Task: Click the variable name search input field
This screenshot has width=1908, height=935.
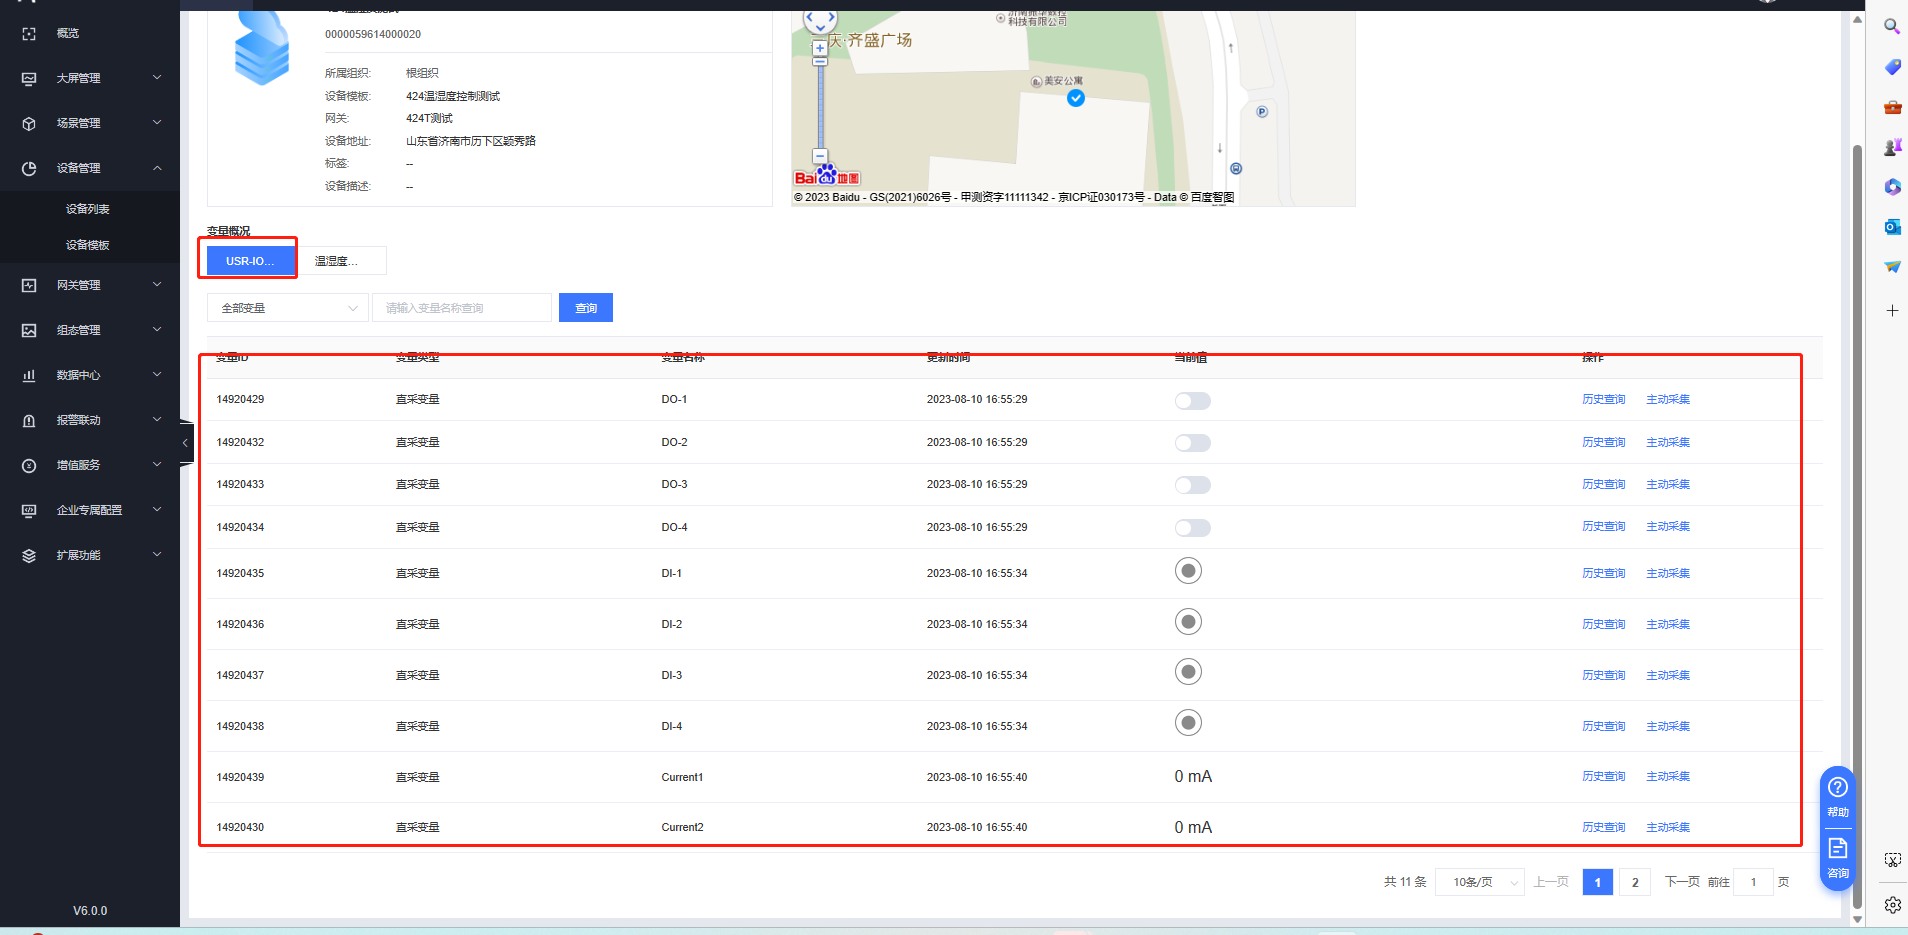Action: click(x=461, y=308)
